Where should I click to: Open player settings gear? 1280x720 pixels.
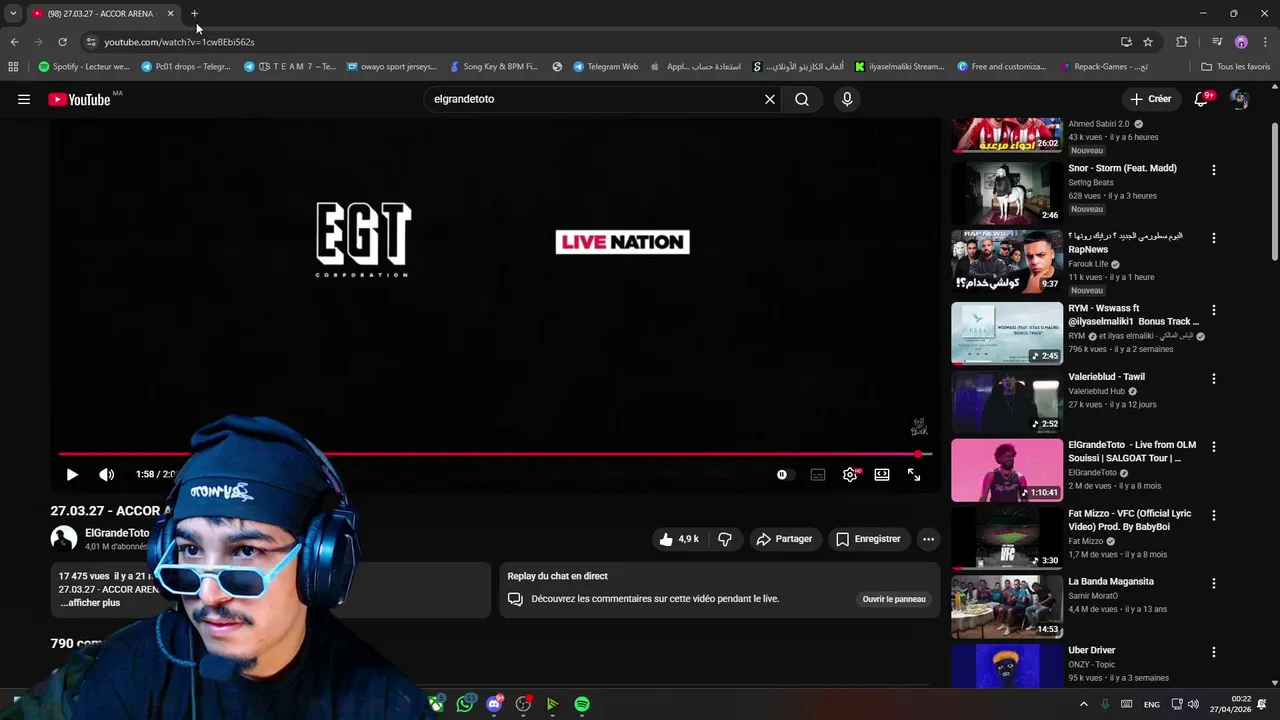pos(850,475)
